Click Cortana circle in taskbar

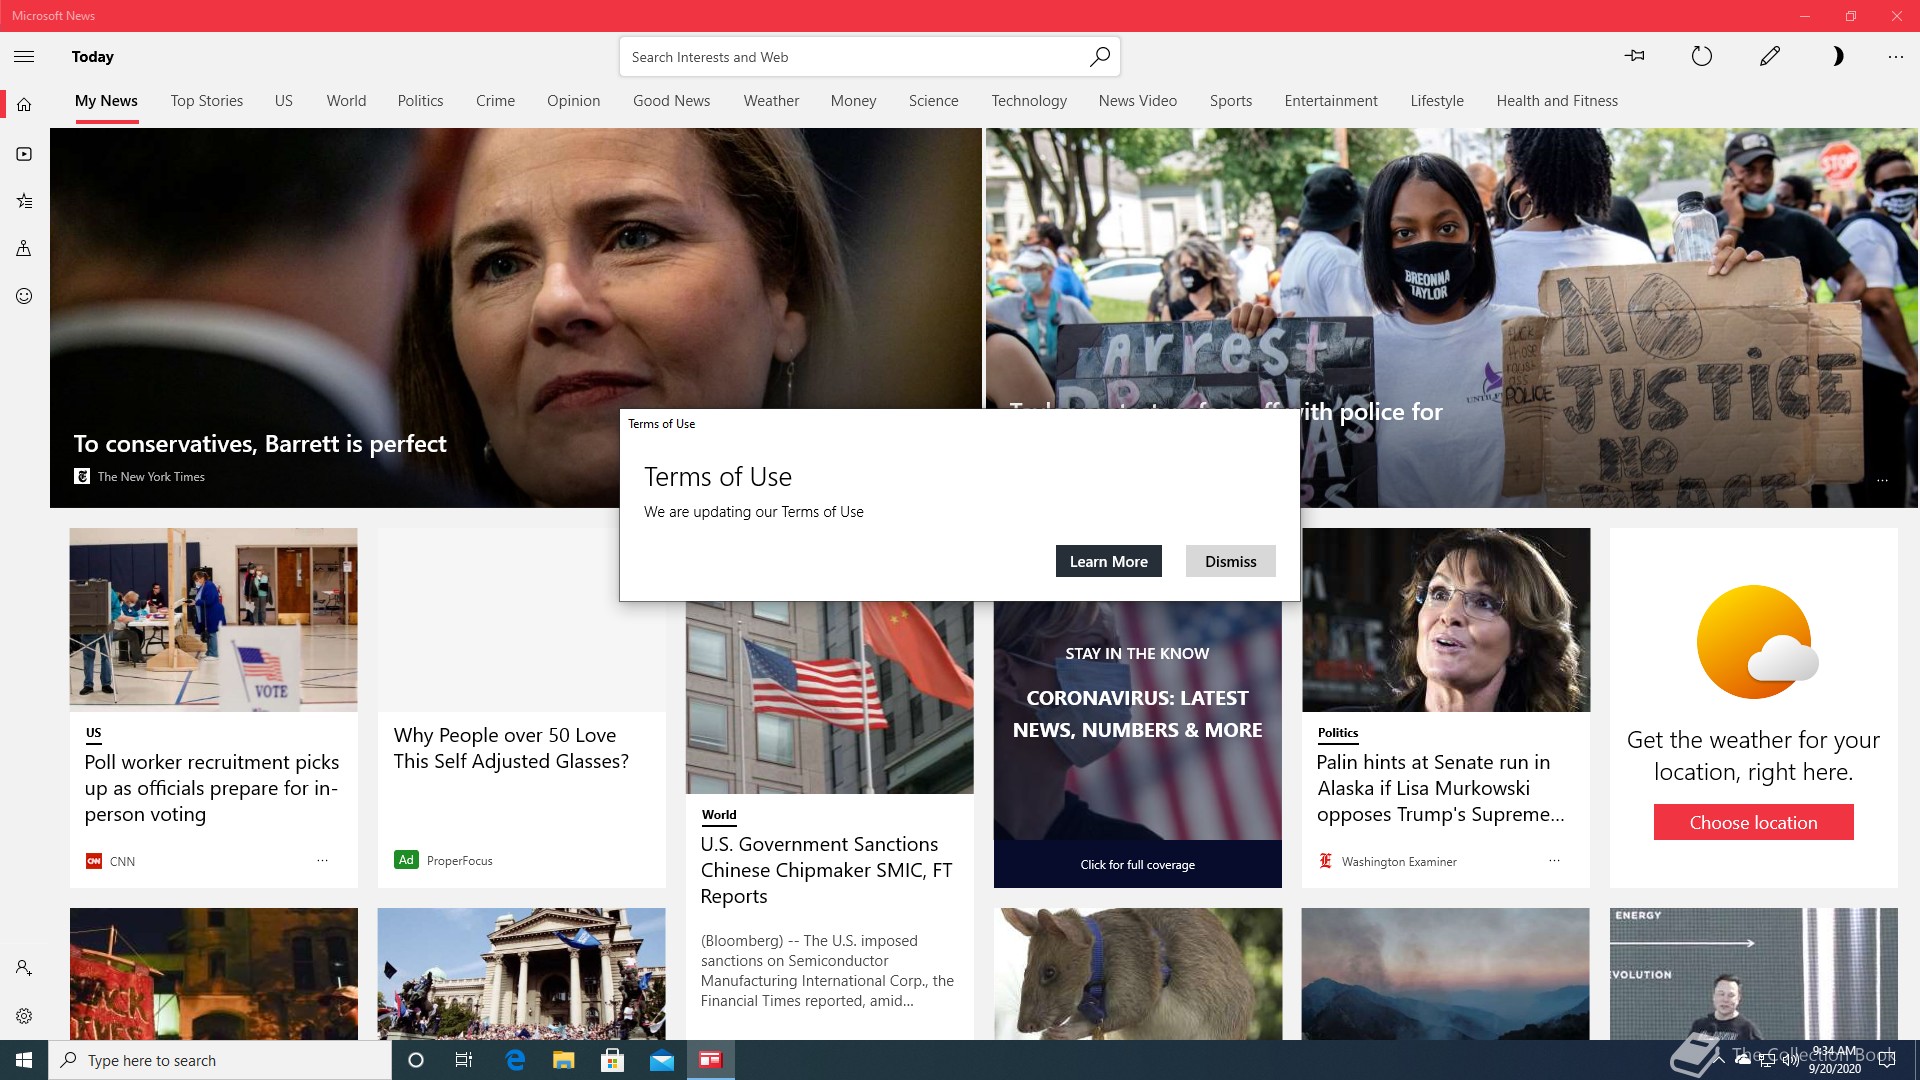(416, 1060)
